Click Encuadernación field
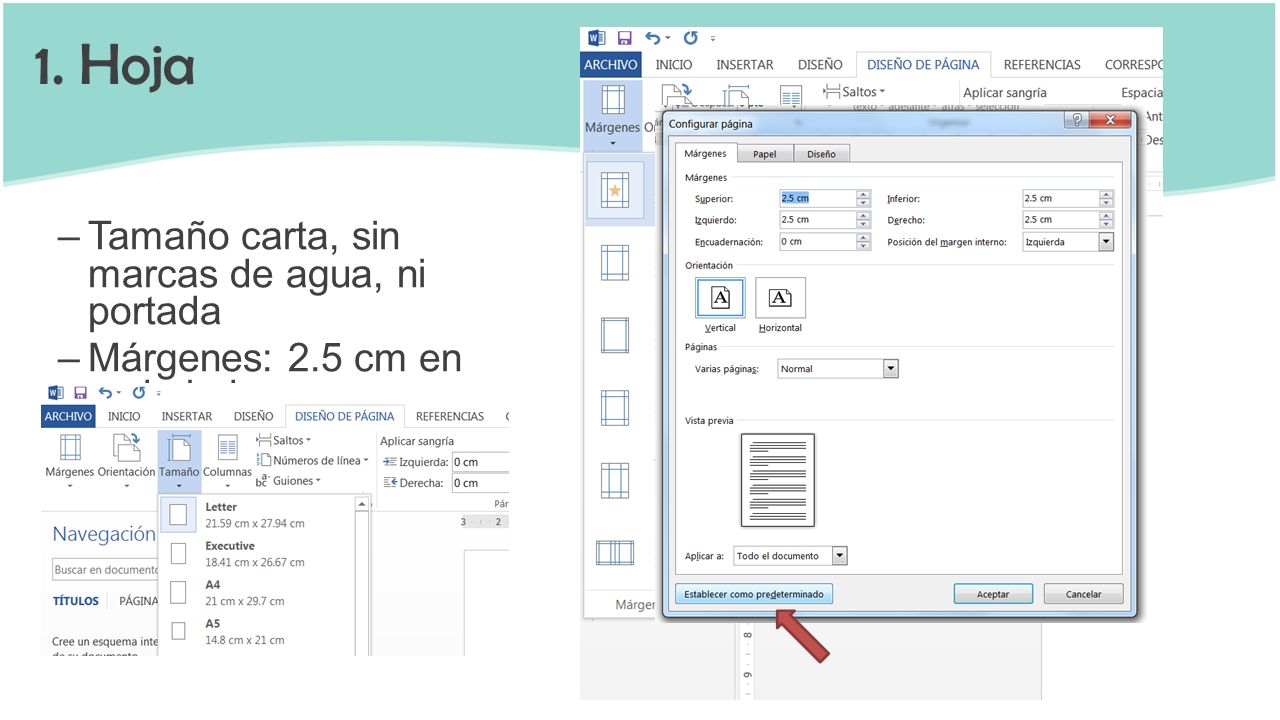 pos(817,242)
